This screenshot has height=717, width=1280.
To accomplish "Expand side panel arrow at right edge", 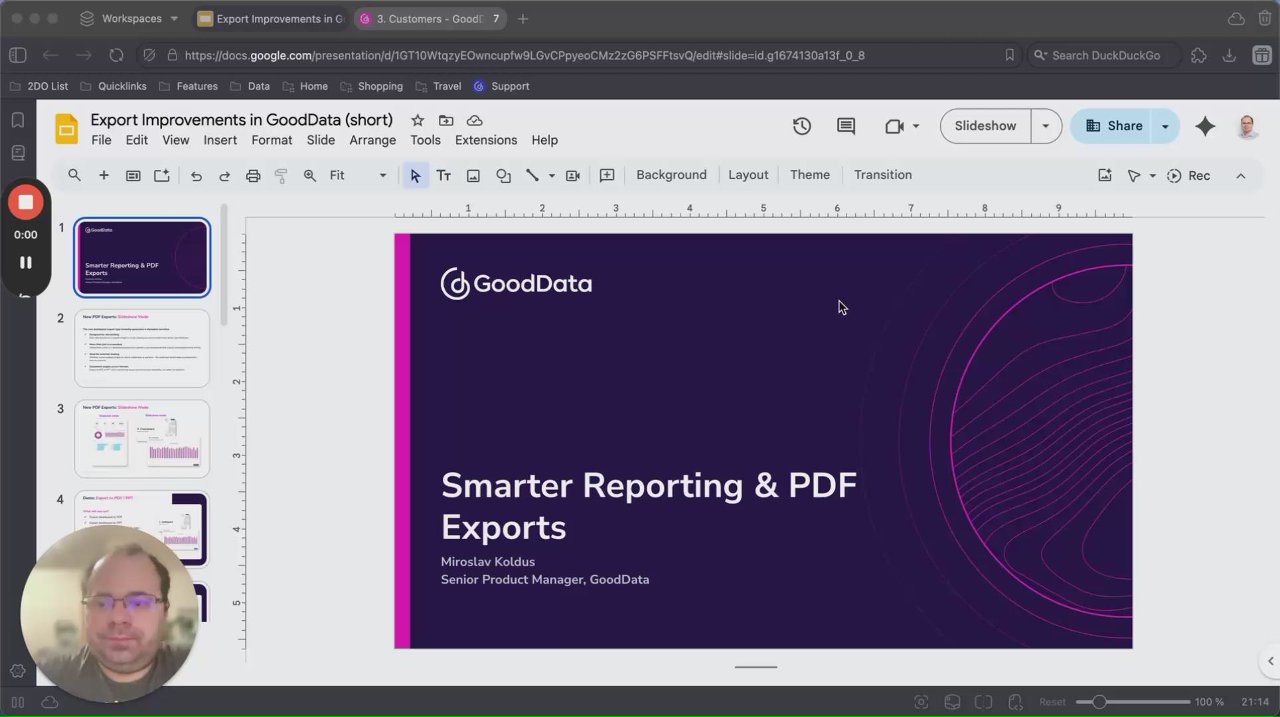I will (x=1270, y=661).
